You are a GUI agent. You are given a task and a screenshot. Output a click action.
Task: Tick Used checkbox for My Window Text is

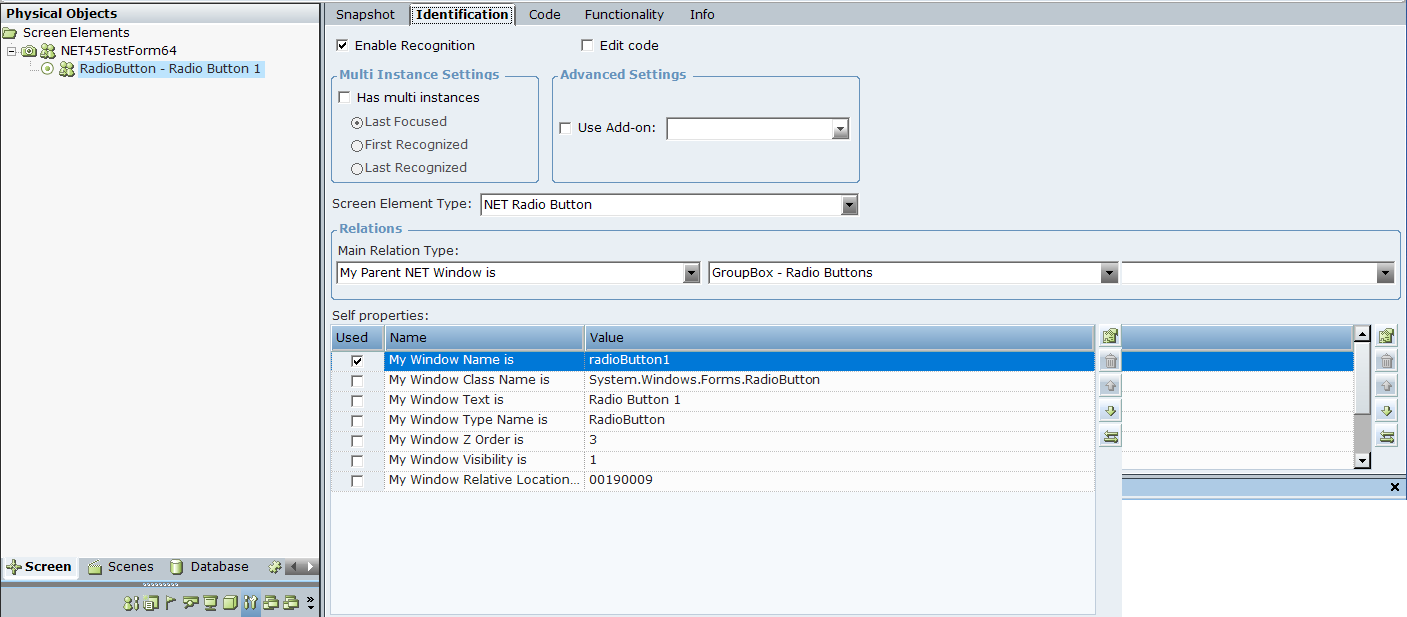357,401
